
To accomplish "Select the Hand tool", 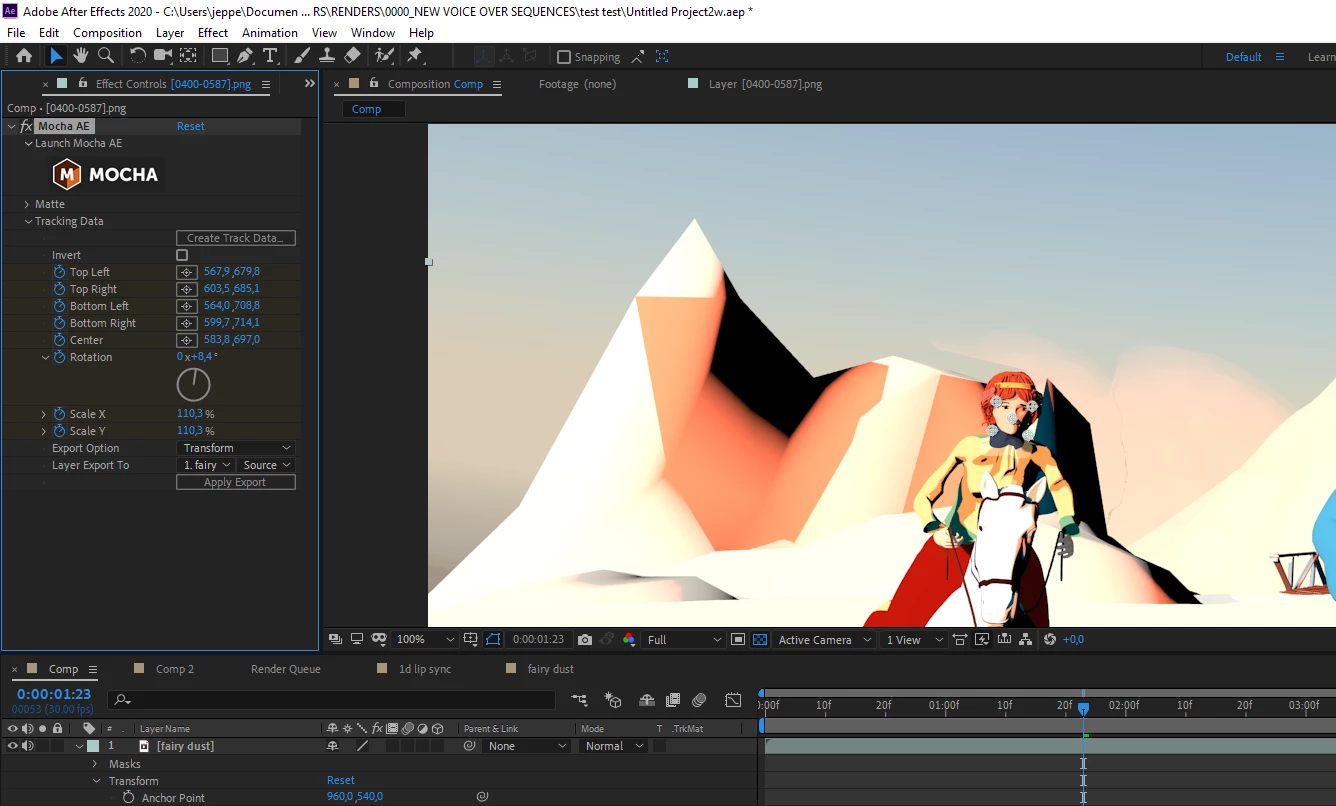I will (81, 56).
